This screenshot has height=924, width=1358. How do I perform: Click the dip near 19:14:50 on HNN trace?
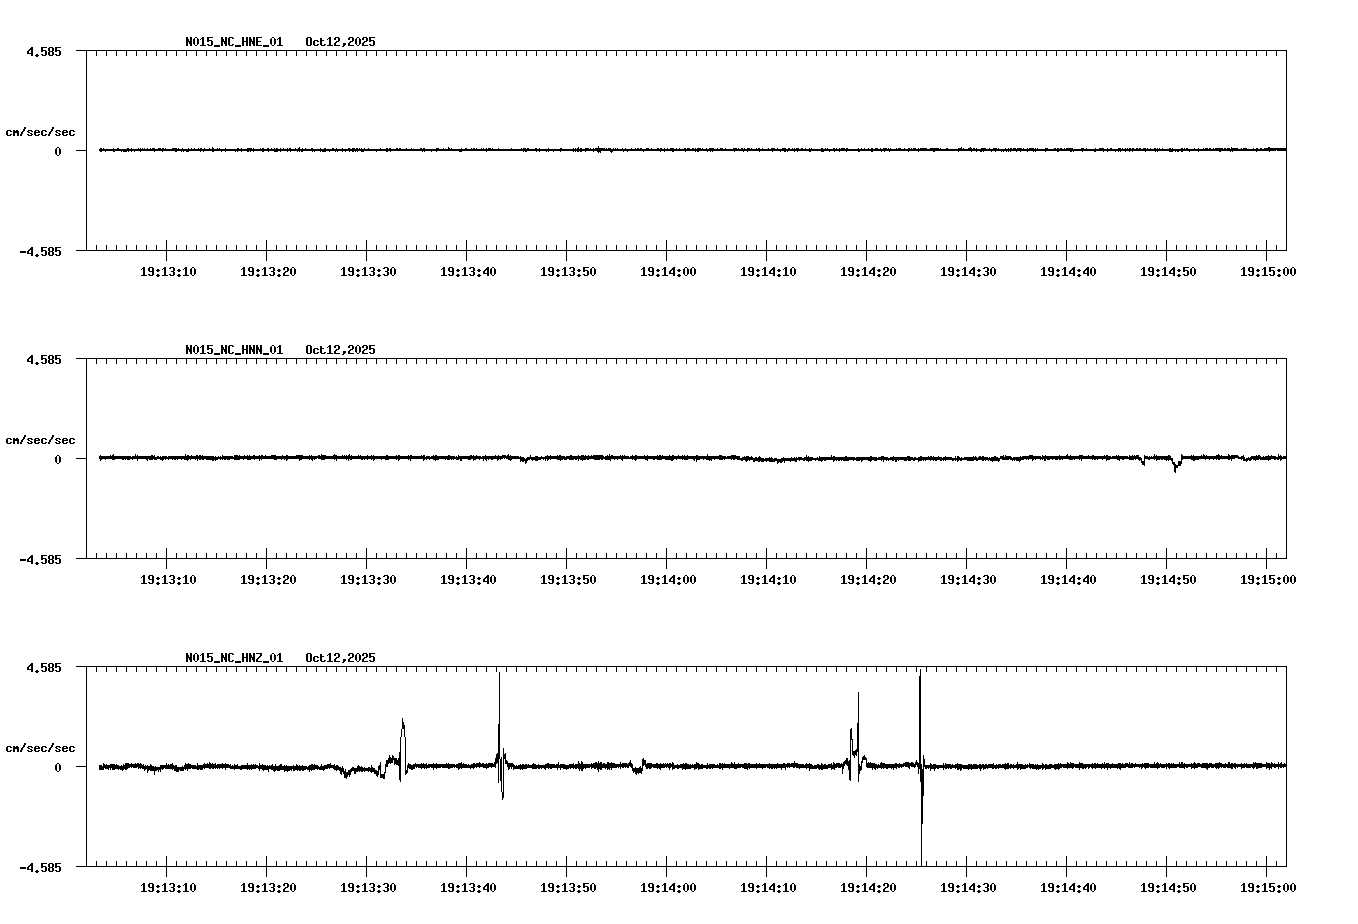click(x=1172, y=467)
